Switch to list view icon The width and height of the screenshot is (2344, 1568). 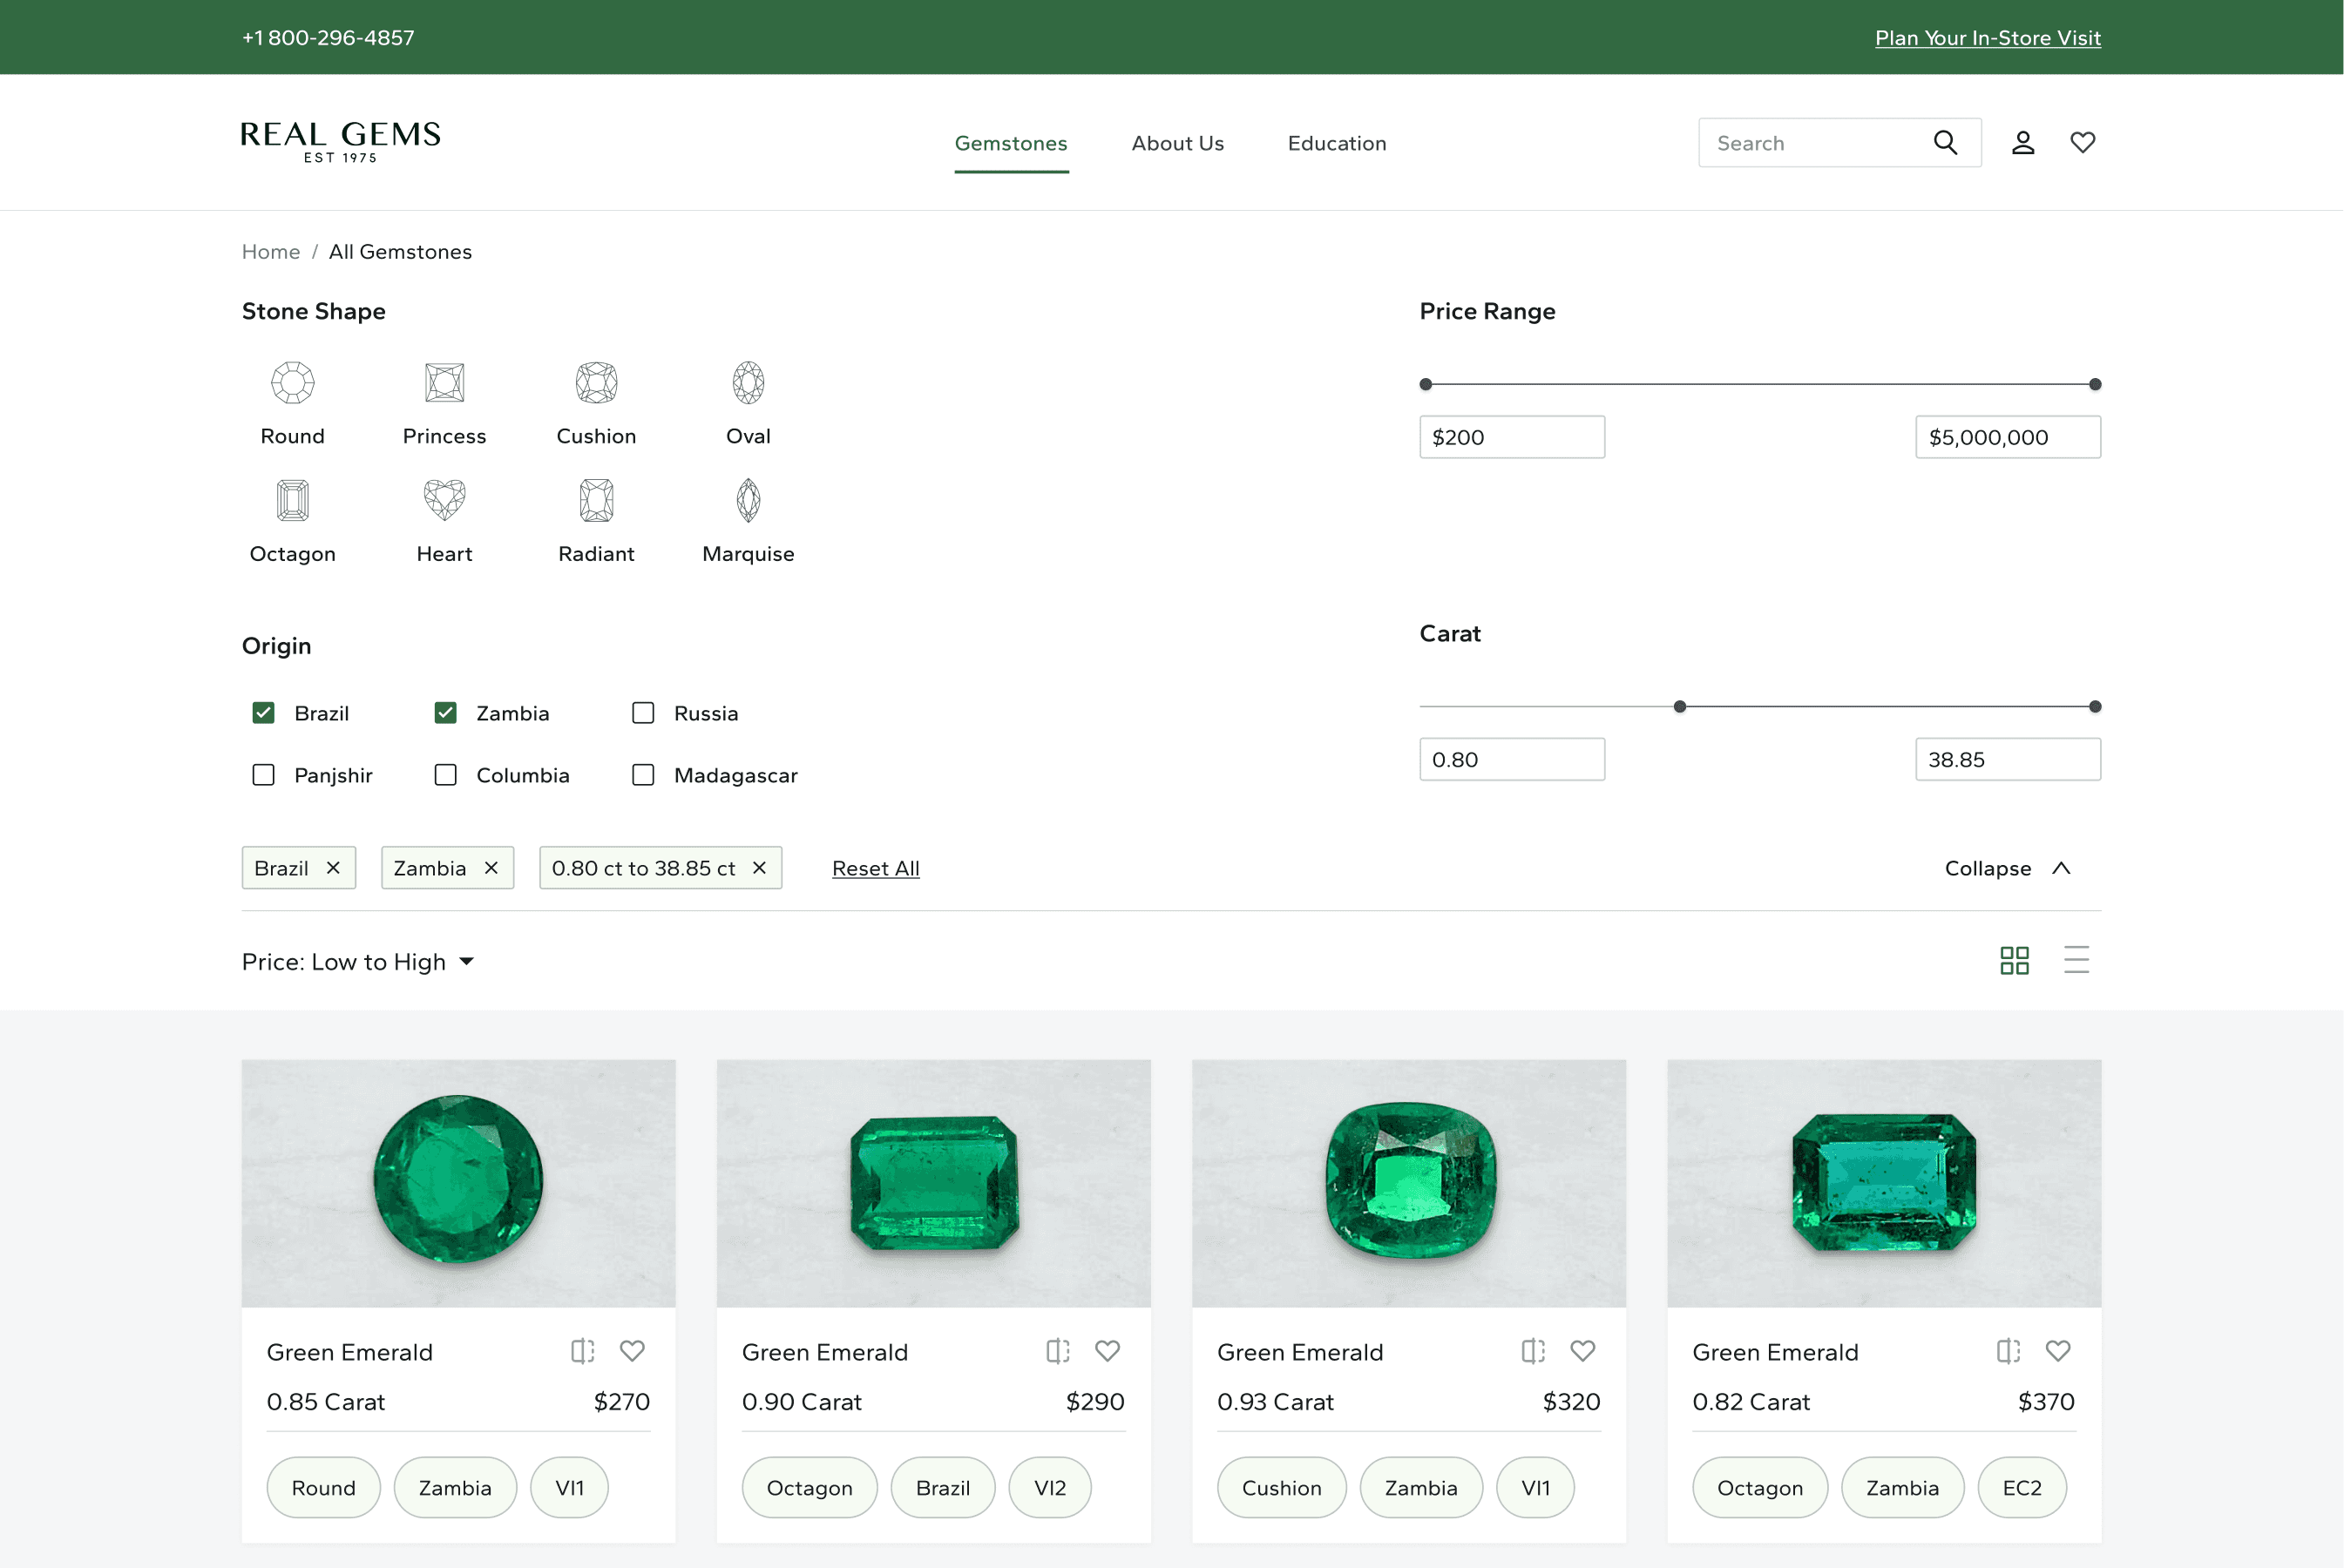[2076, 960]
